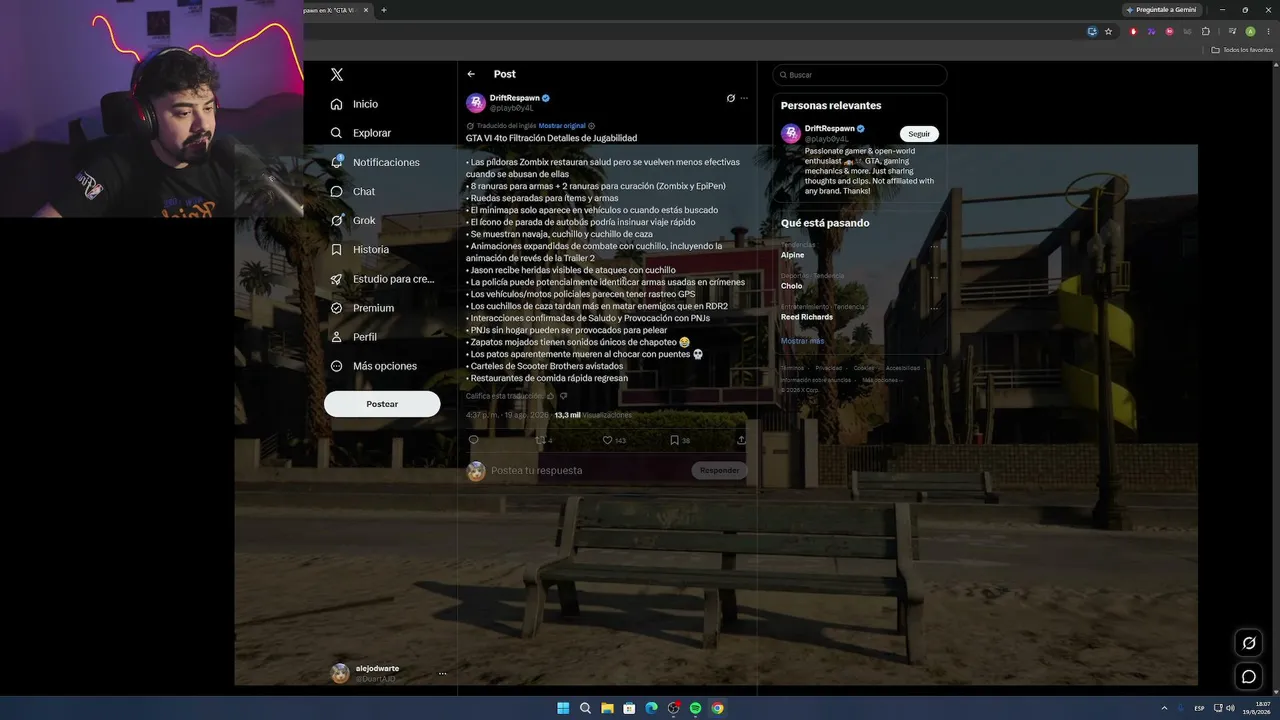Open the Grok icon on the post header
Screen dimensions: 1280x720
click(731, 98)
